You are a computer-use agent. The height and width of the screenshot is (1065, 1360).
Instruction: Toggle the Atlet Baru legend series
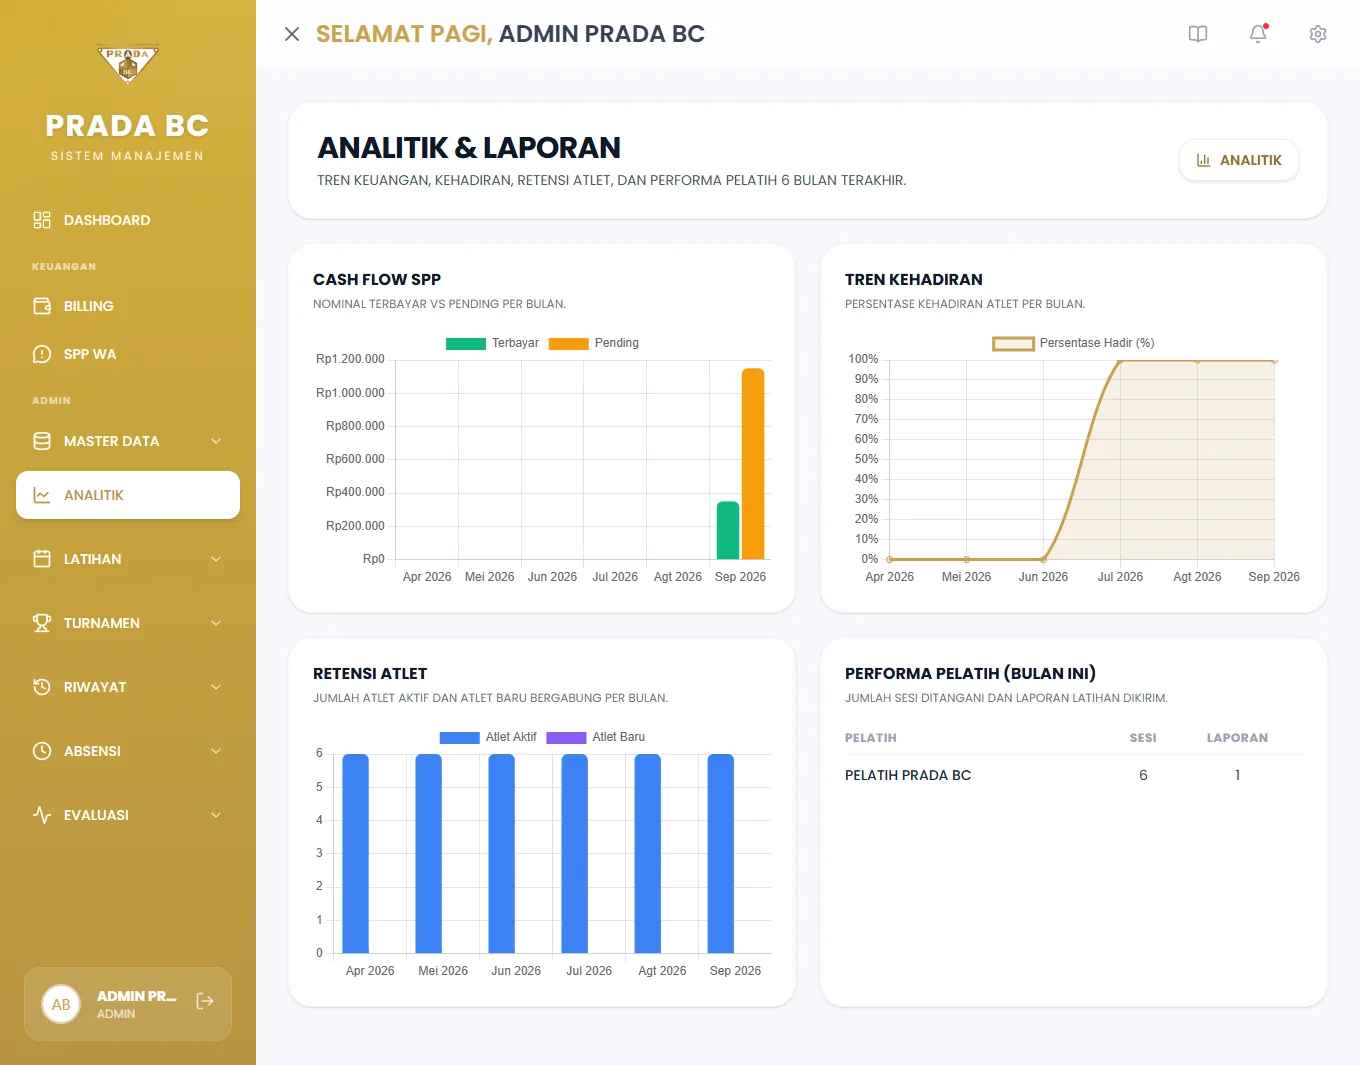(x=596, y=737)
